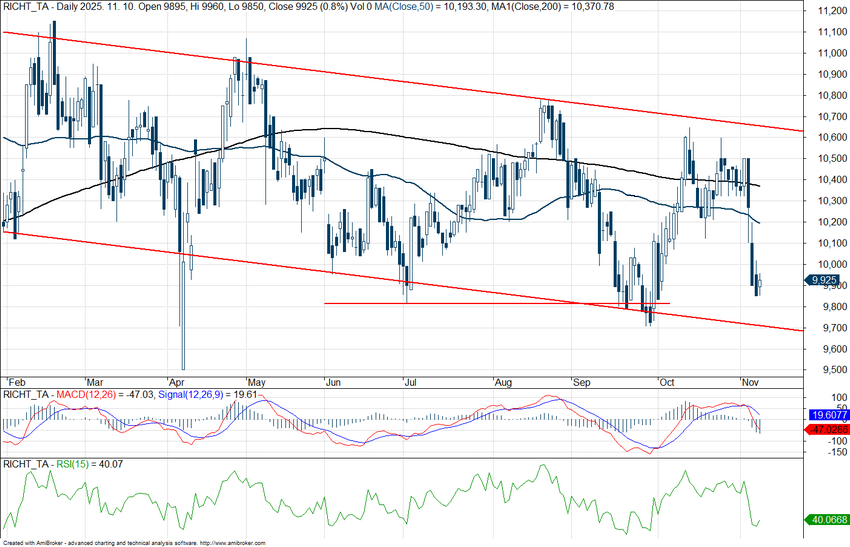Select the Jul marker on time axis
This screenshot has width=850, height=547.
click(x=411, y=381)
